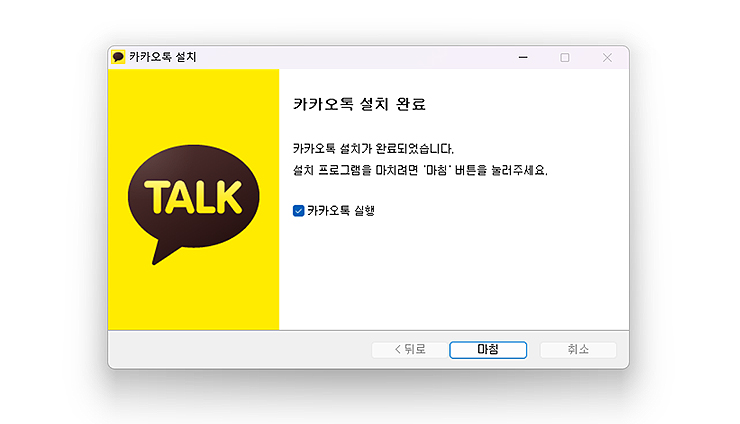740x424 pixels.
Task: Click the 카카오톡 설치가 완료되었습니다 message
Action: [x=373, y=149]
